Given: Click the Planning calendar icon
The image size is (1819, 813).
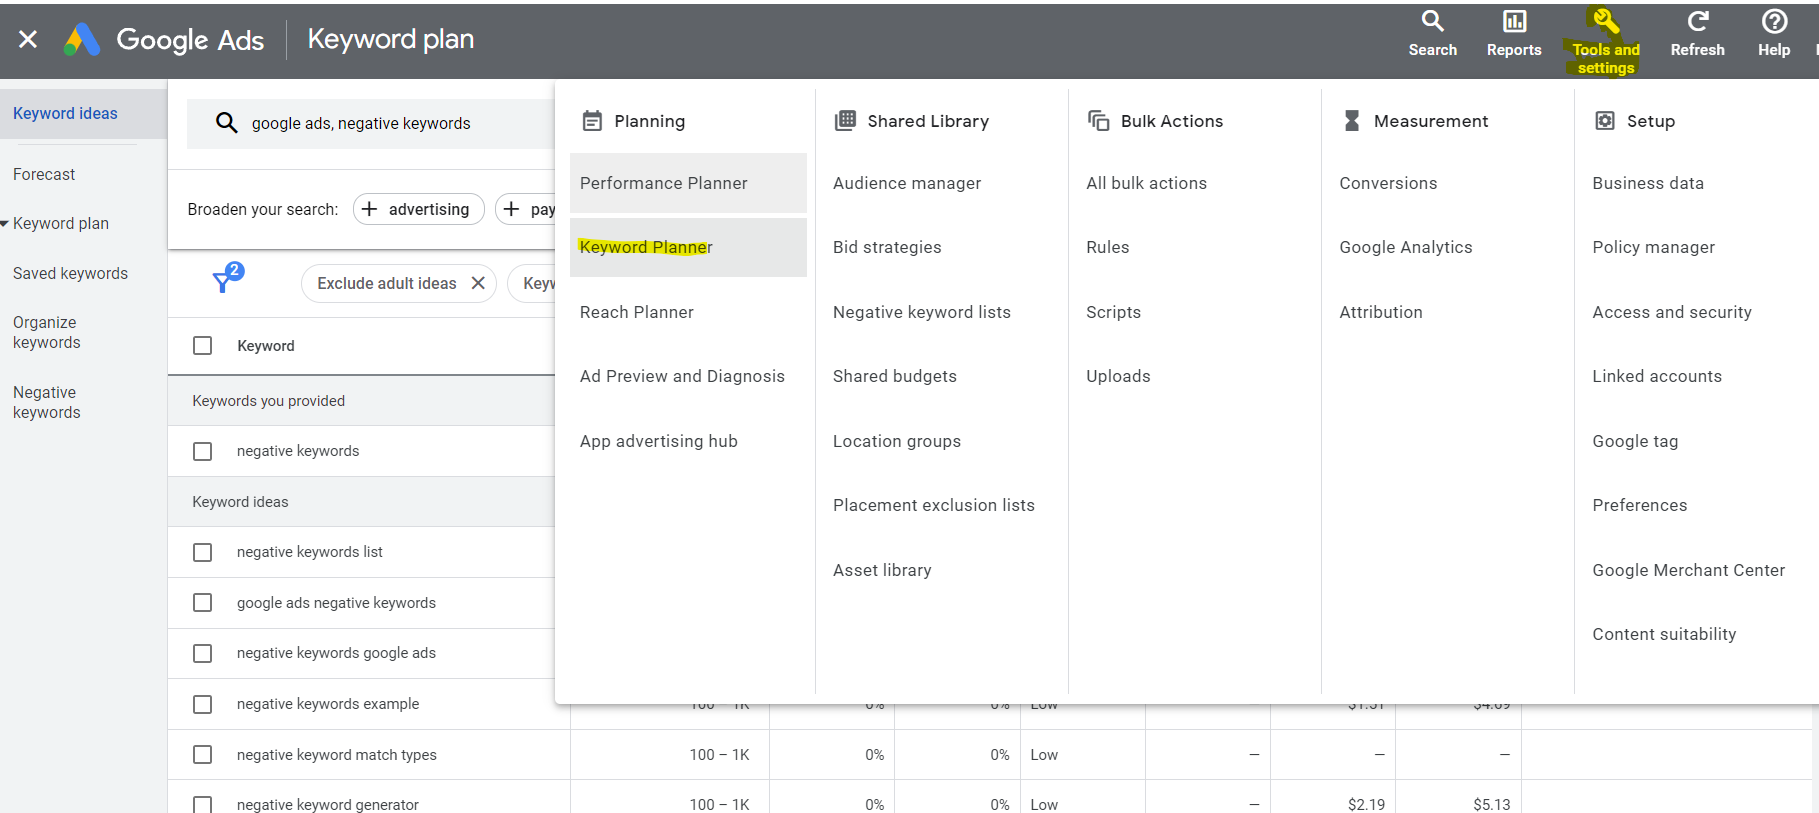Looking at the screenshot, I should (x=592, y=121).
